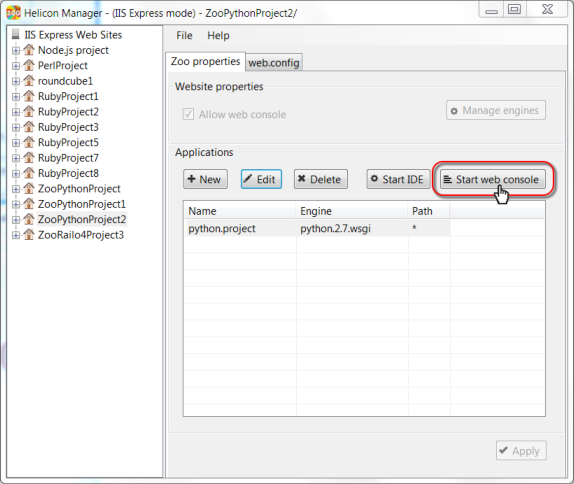Viewport: 574px width, 484px height.
Task: Click the Delete application button
Action: click(x=321, y=179)
